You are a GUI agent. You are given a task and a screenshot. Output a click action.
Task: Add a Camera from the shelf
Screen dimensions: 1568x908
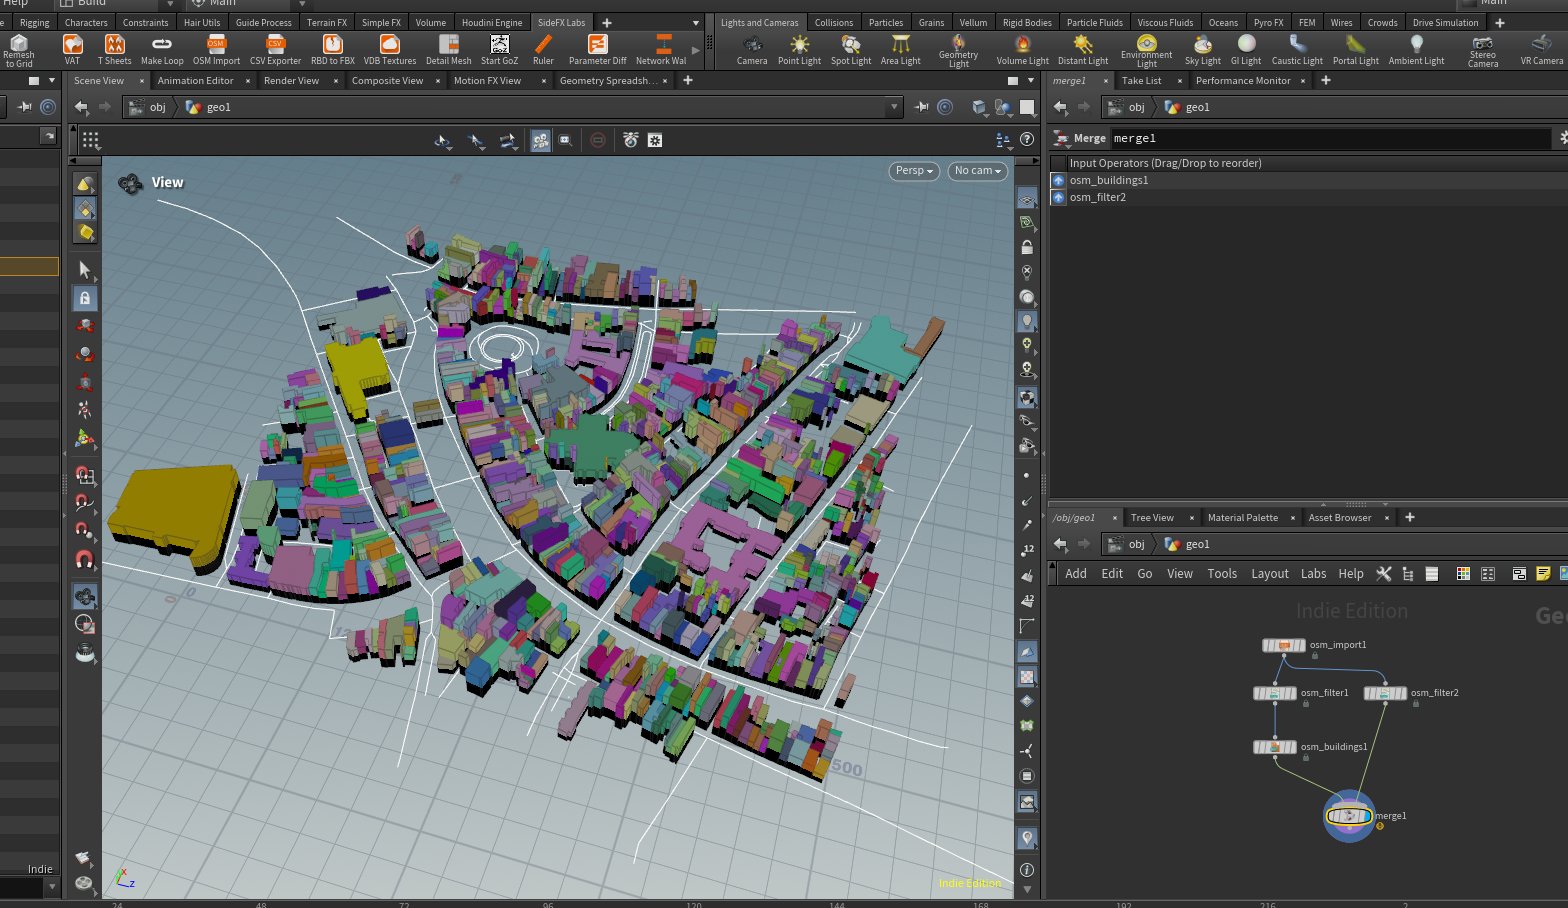(752, 49)
